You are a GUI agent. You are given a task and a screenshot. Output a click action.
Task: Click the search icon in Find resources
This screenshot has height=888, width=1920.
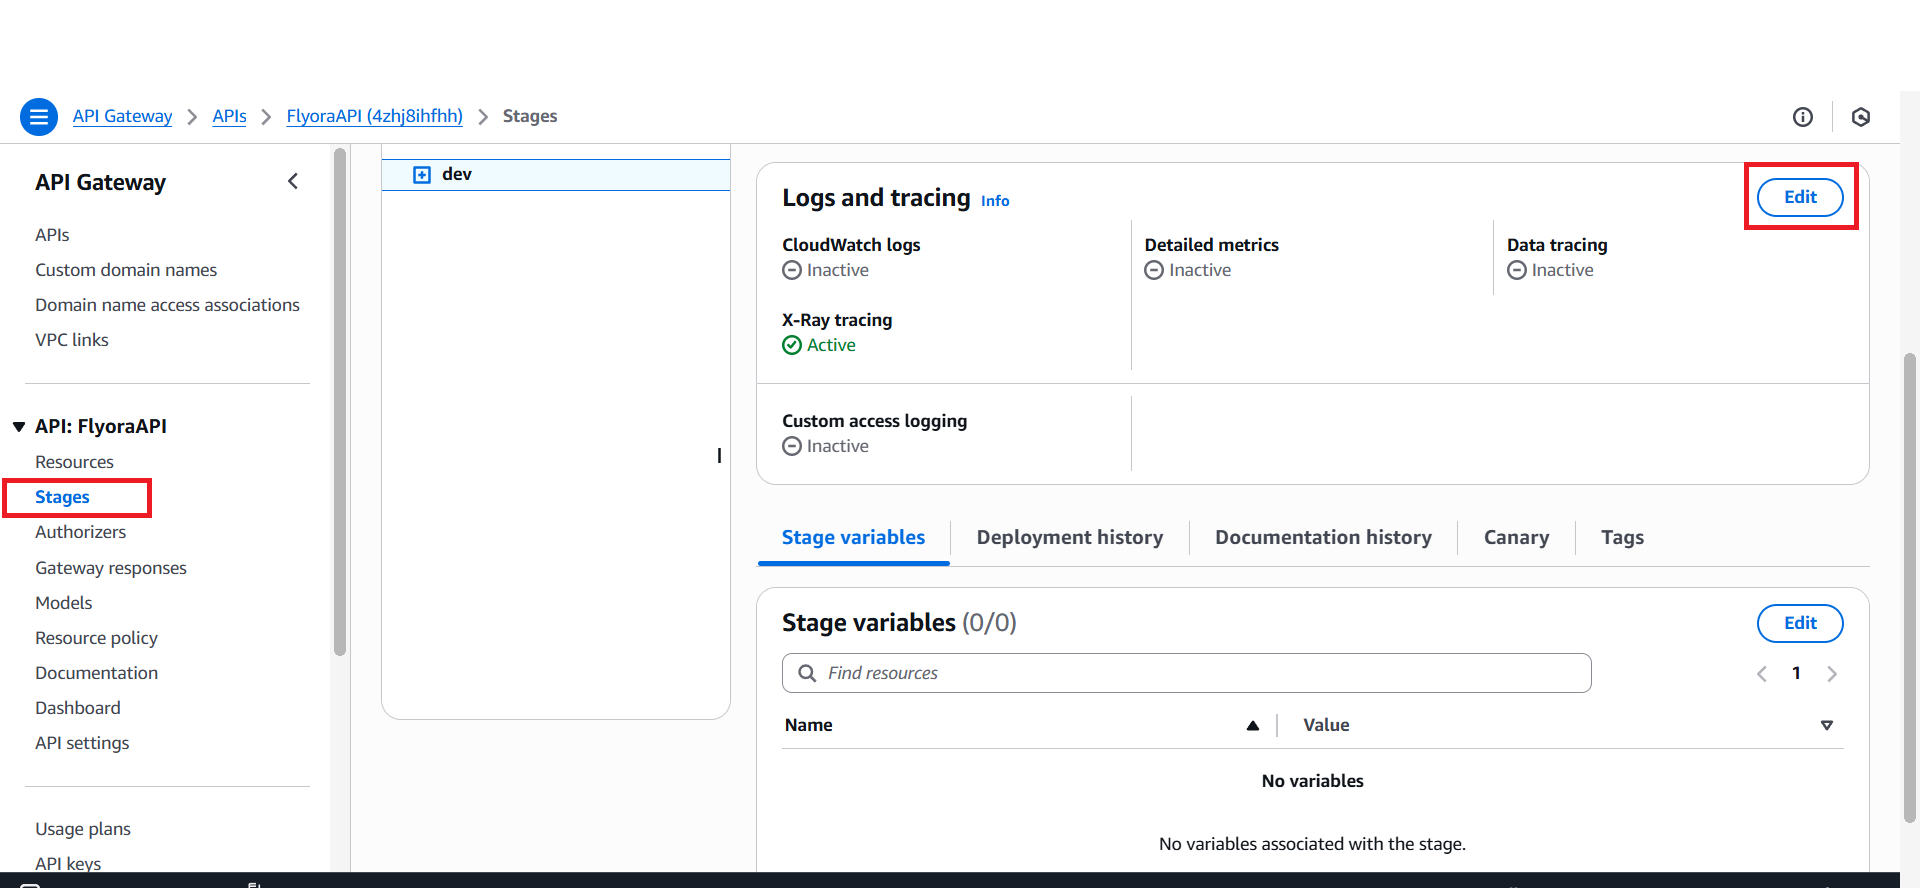[807, 673]
